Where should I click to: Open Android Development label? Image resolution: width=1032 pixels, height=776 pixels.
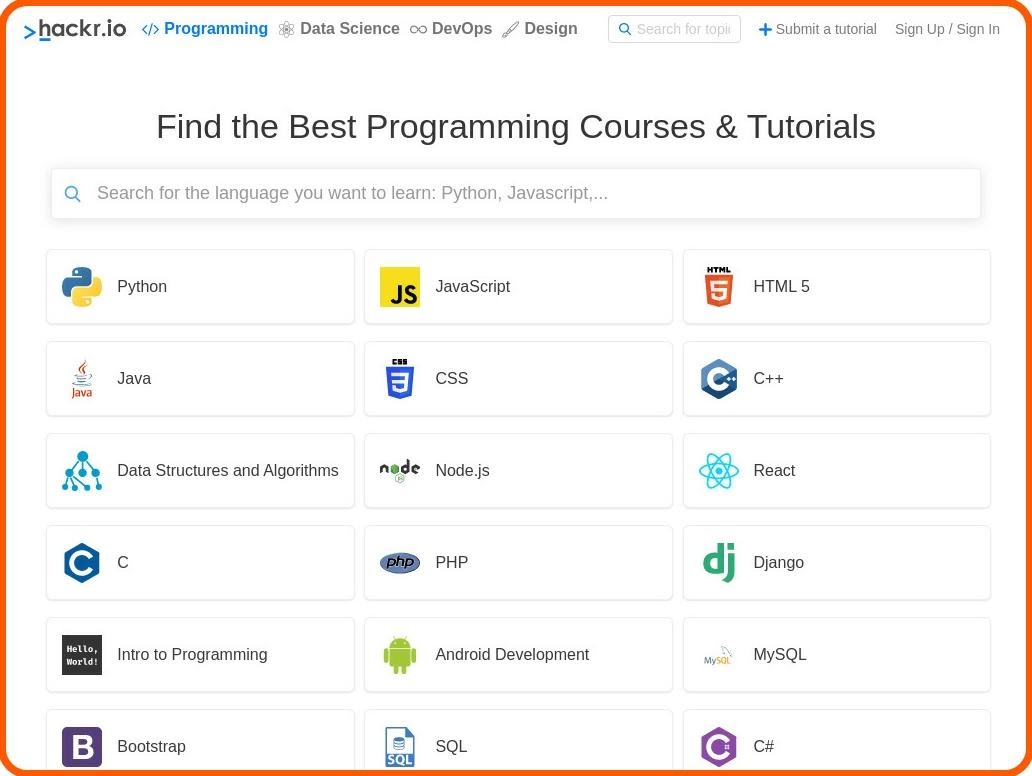click(511, 655)
